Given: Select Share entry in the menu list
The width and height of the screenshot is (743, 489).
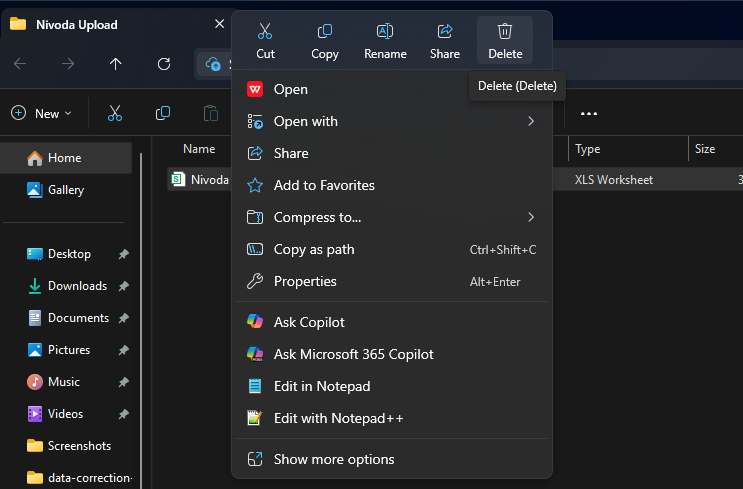Looking at the screenshot, I should pos(392,153).
